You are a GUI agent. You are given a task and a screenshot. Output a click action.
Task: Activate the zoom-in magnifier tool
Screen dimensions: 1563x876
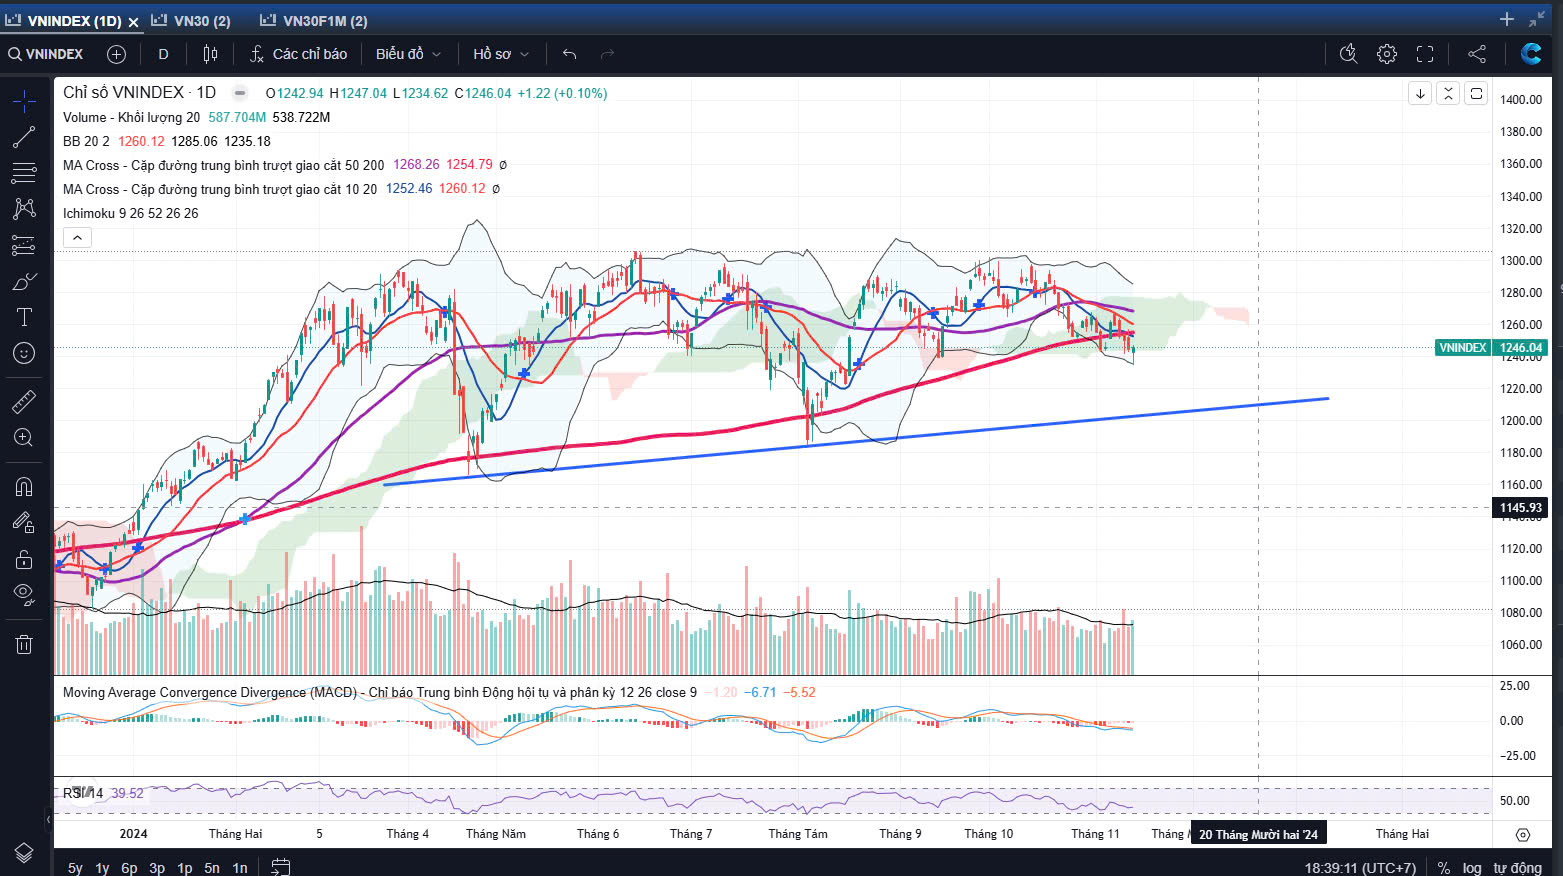pyautogui.click(x=24, y=438)
